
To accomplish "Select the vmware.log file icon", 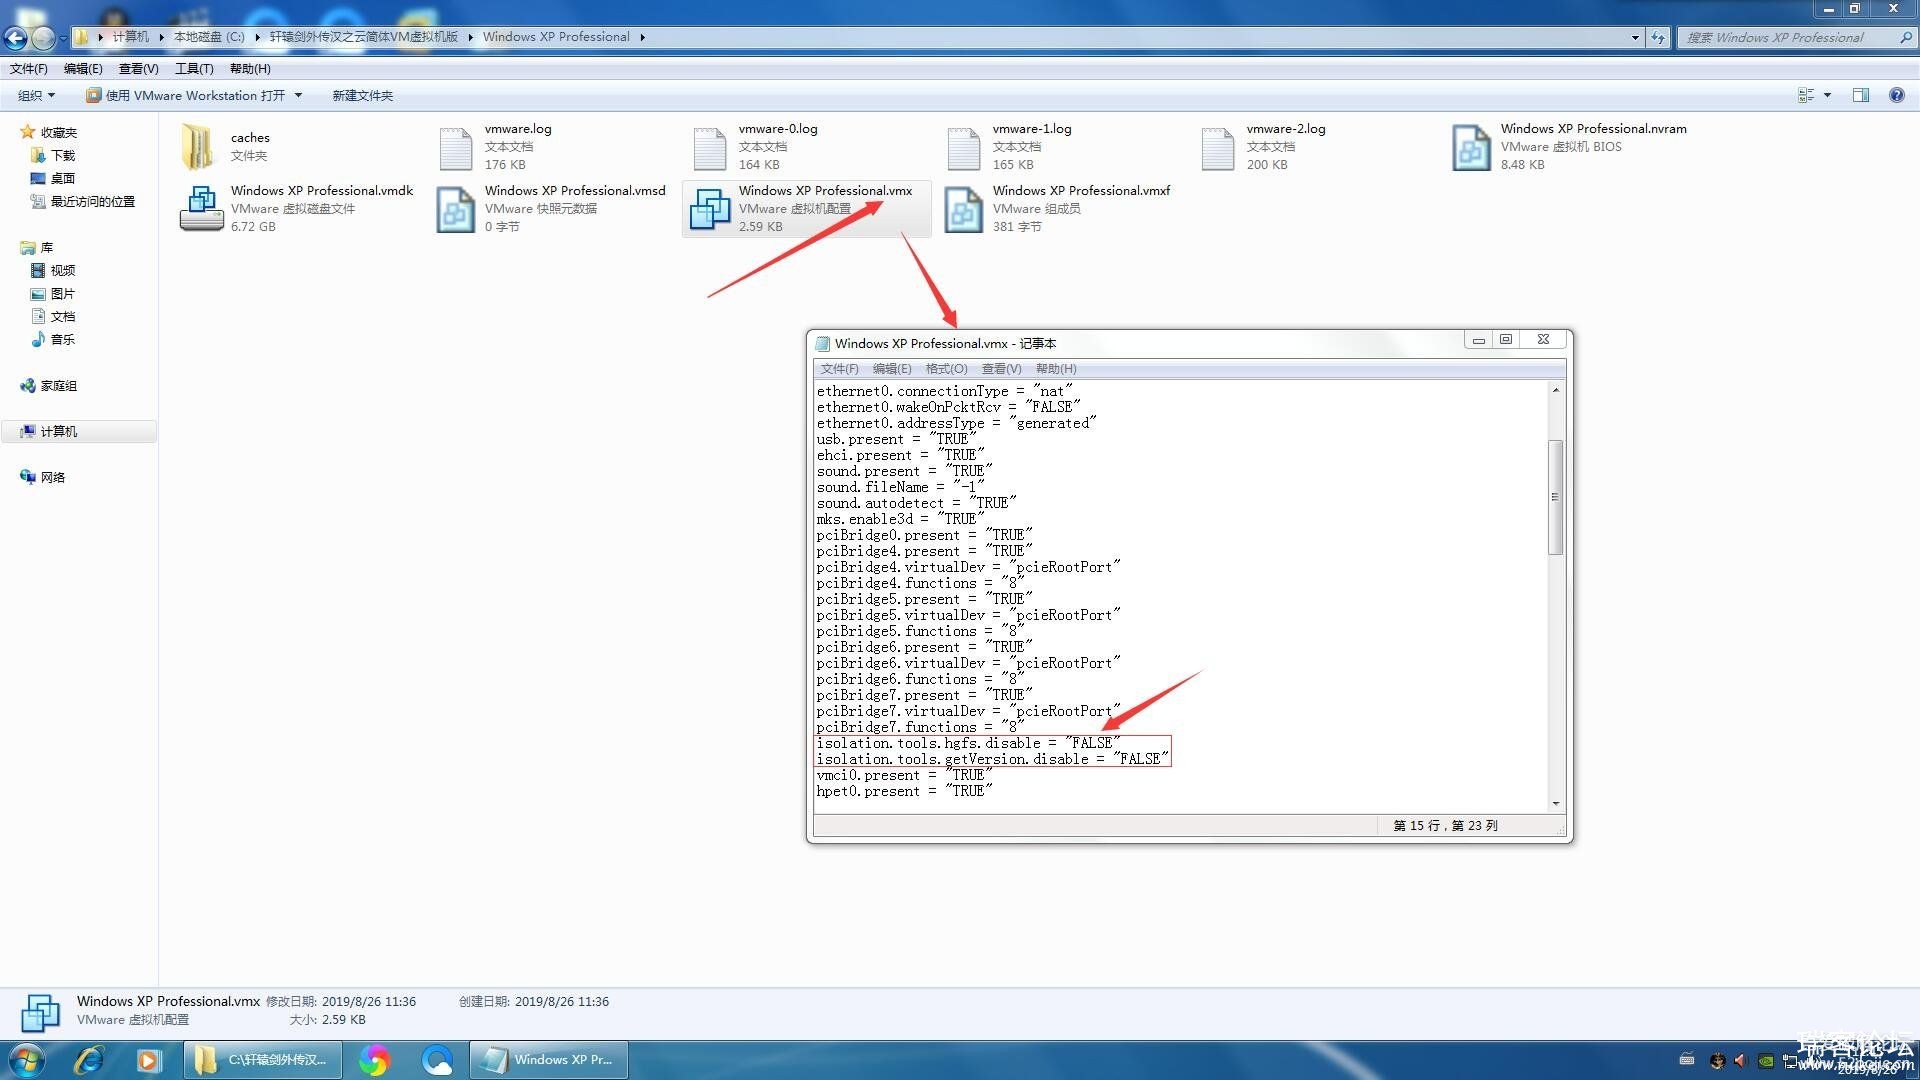I will click(456, 149).
